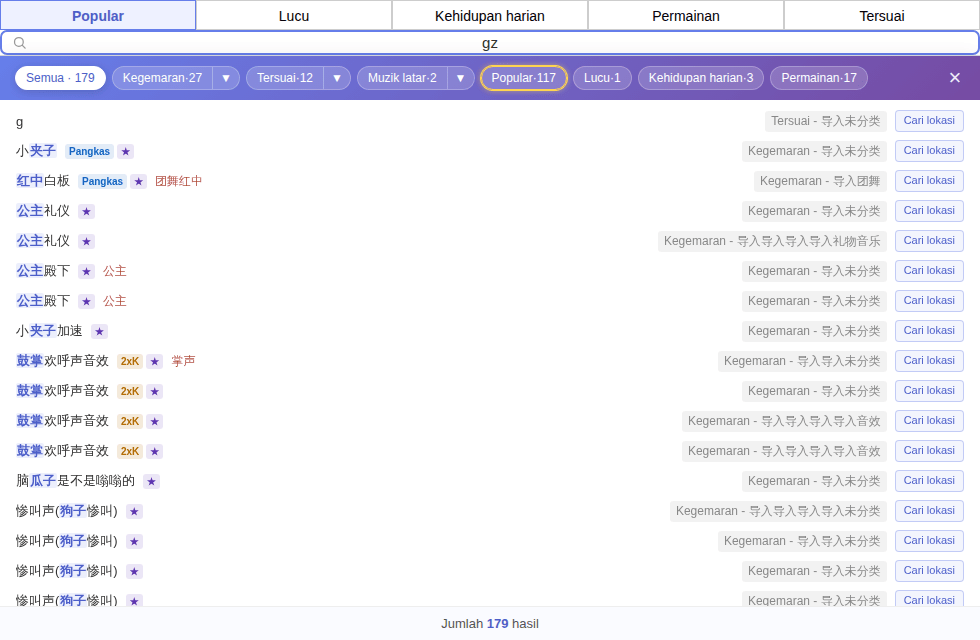Viewport: 980px width, 640px height.
Task: Filter results by Muzik latar·2 chip
Action: pyautogui.click(x=402, y=78)
